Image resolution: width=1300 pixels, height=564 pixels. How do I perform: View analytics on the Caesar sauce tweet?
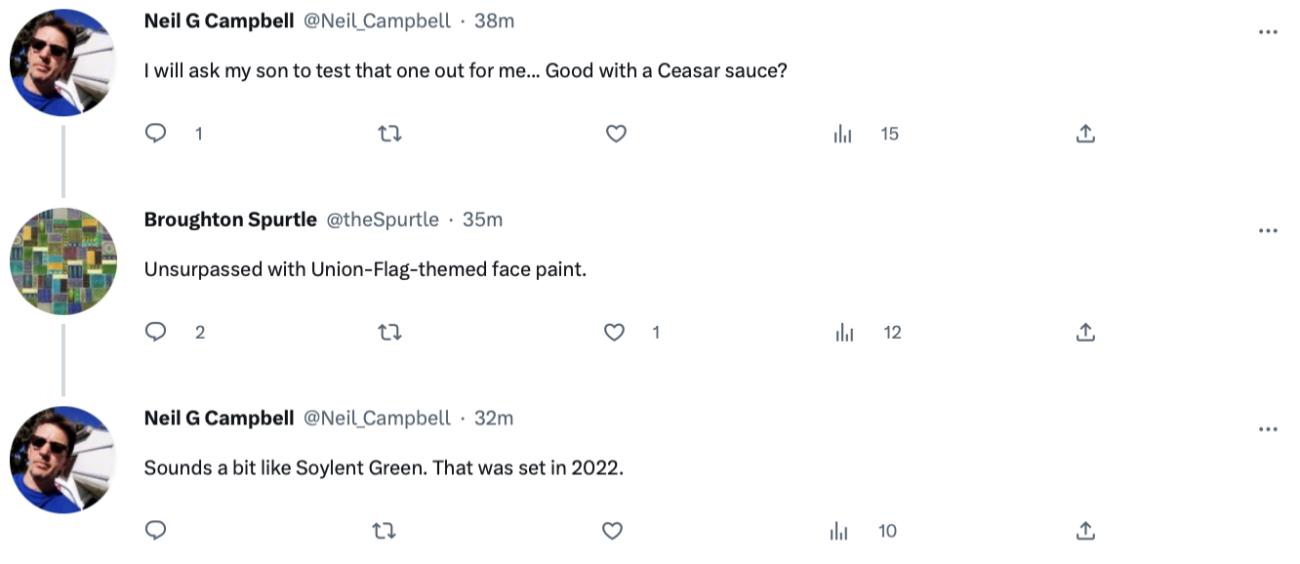point(843,133)
